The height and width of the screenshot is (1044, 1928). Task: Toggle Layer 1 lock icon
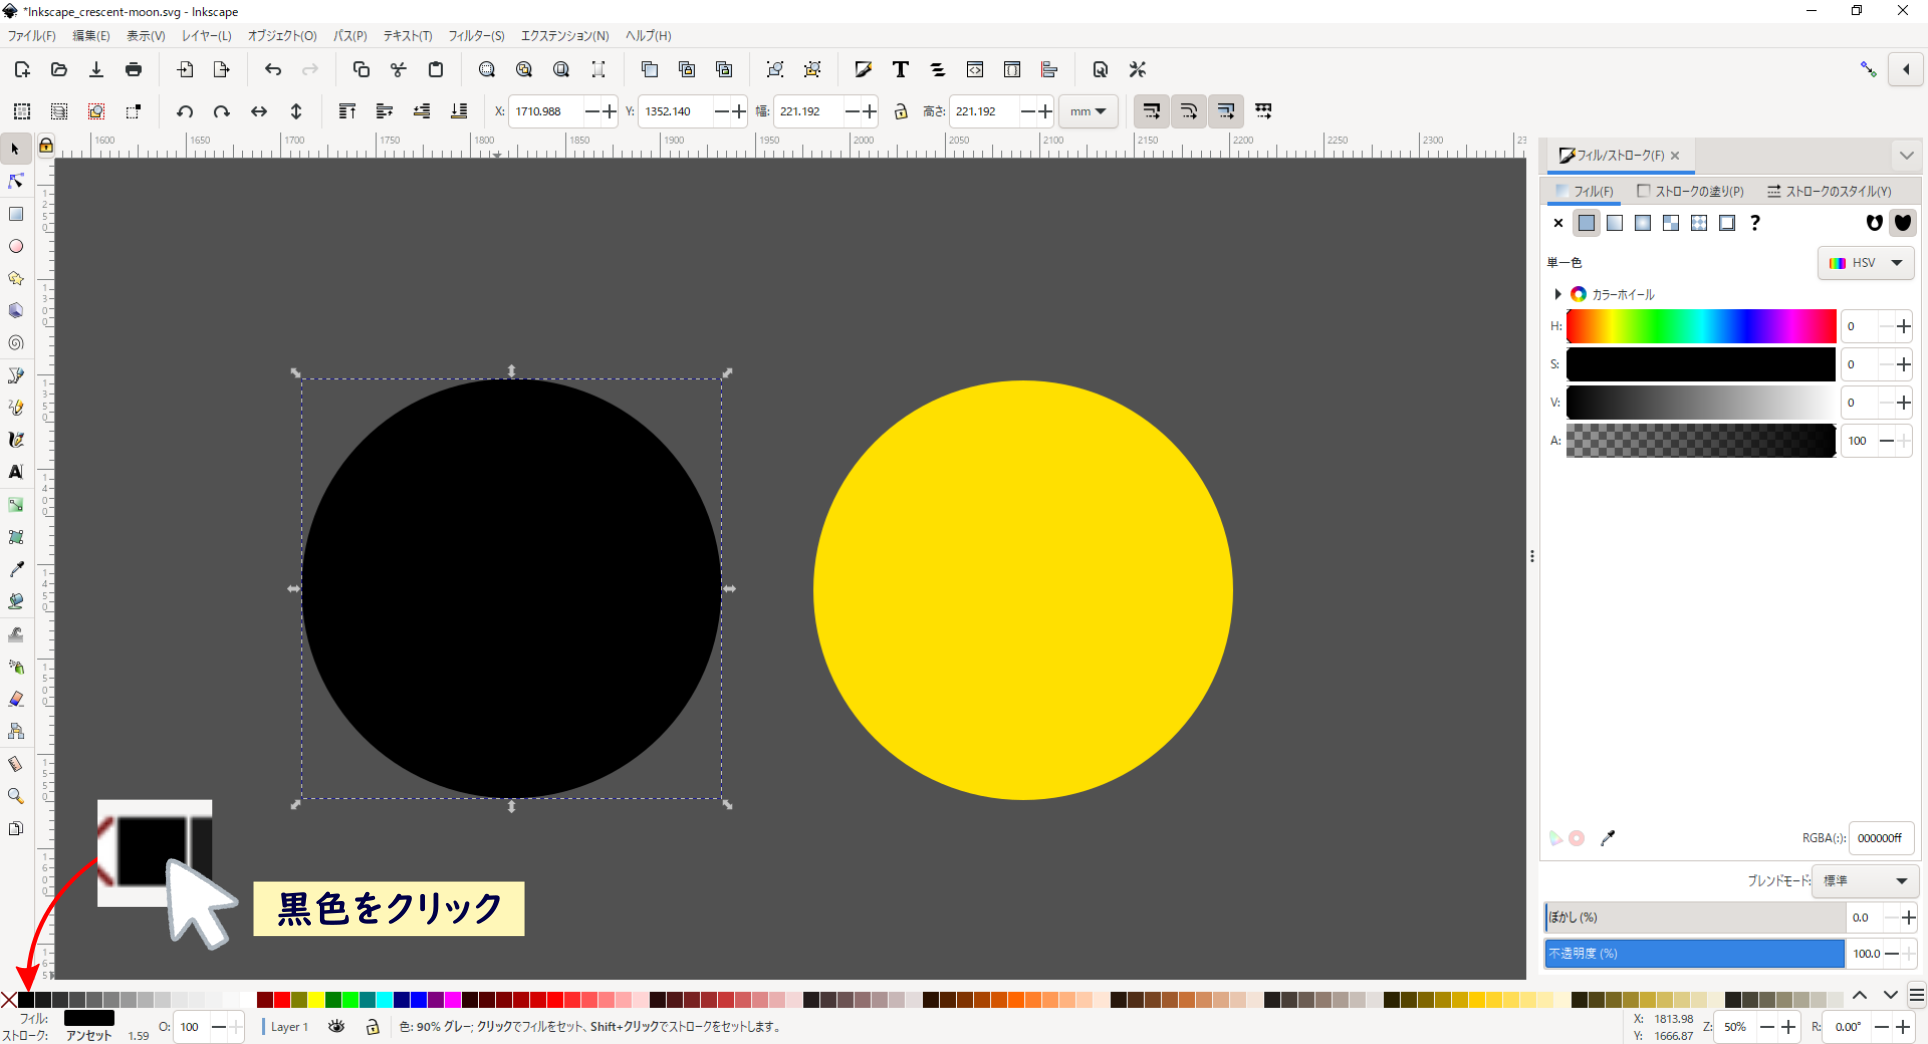(x=372, y=1026)
